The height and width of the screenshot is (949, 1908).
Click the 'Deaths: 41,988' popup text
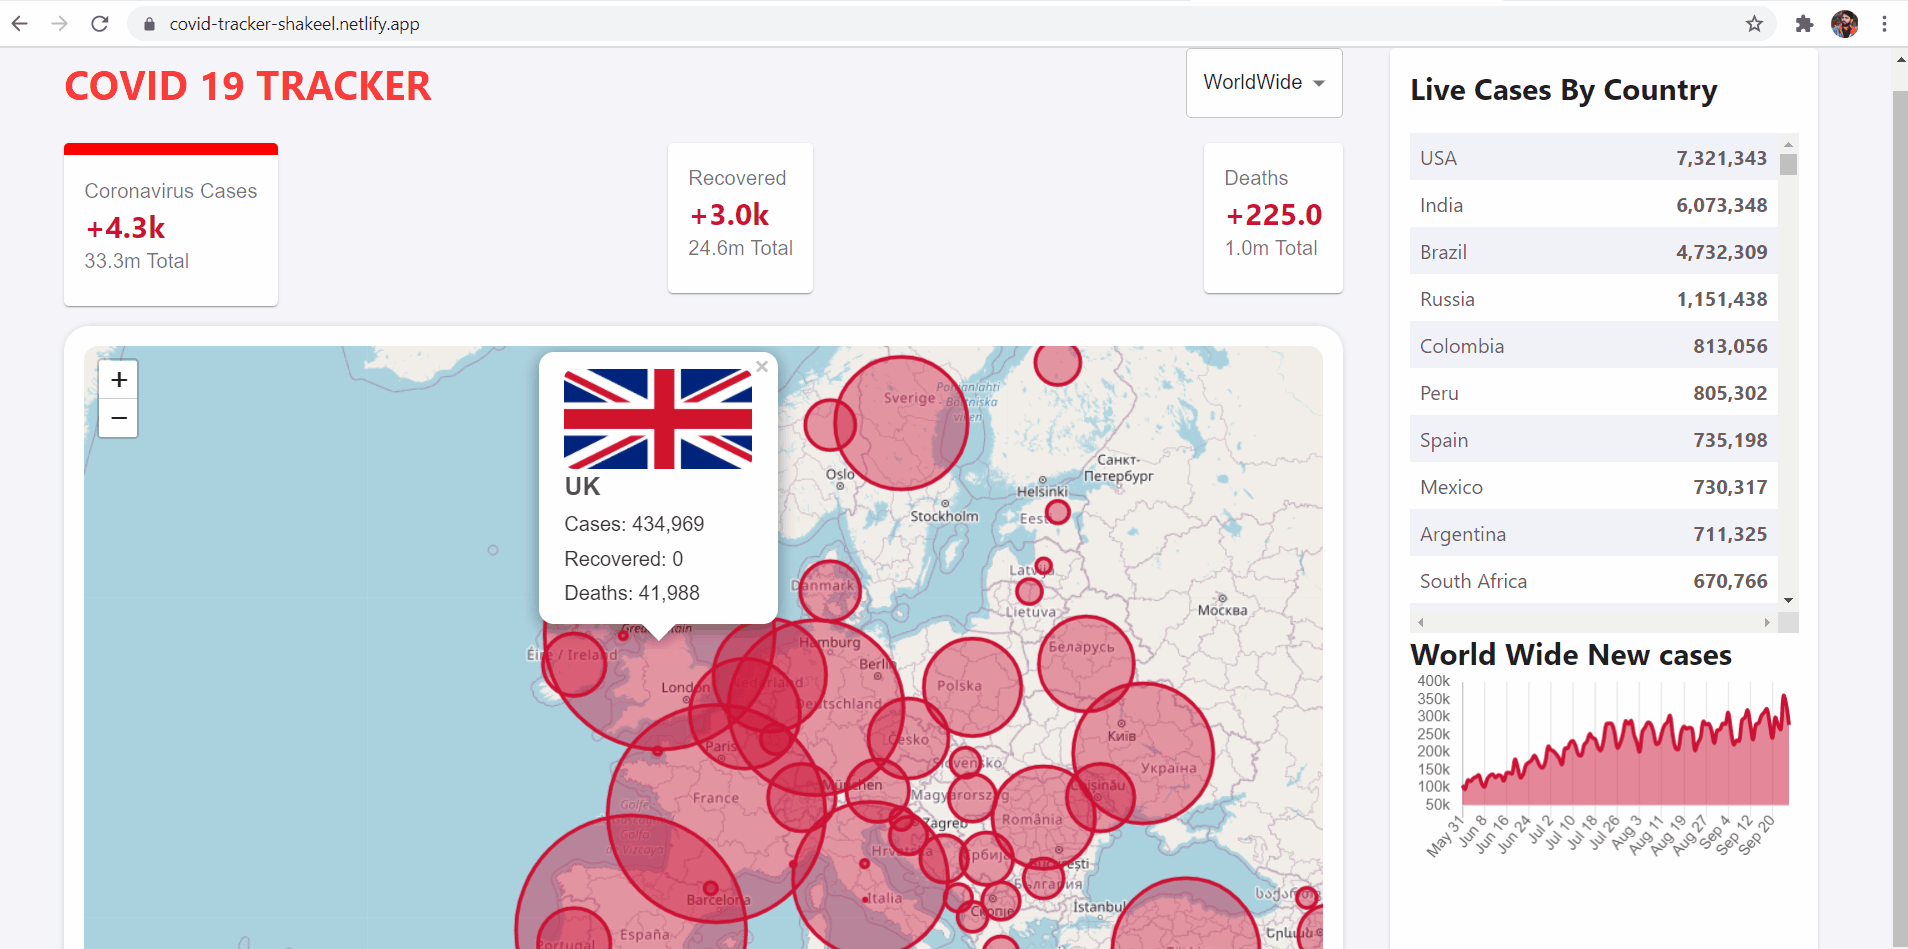(x=632, y=593)
